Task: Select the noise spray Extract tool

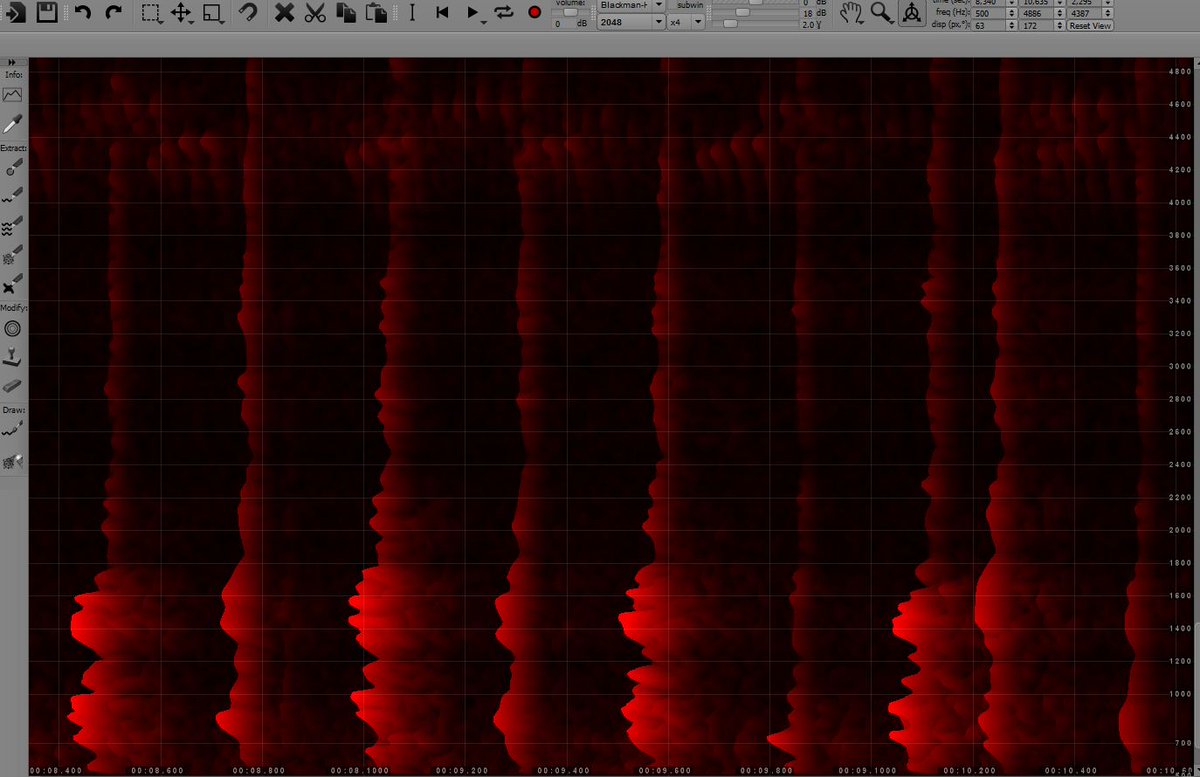Action: tap(13, 255)
